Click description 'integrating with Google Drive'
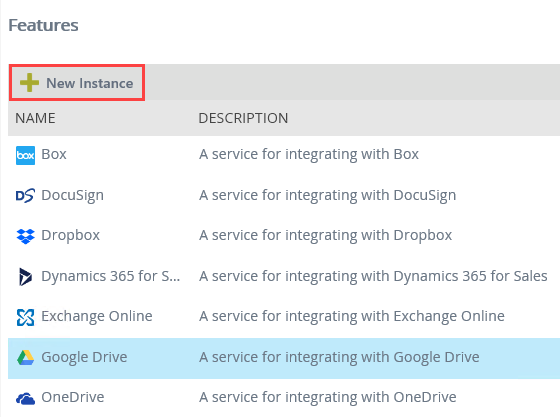The width and height of the screenshot is (560, 417). pyautogui.click(x=339, y=357)
